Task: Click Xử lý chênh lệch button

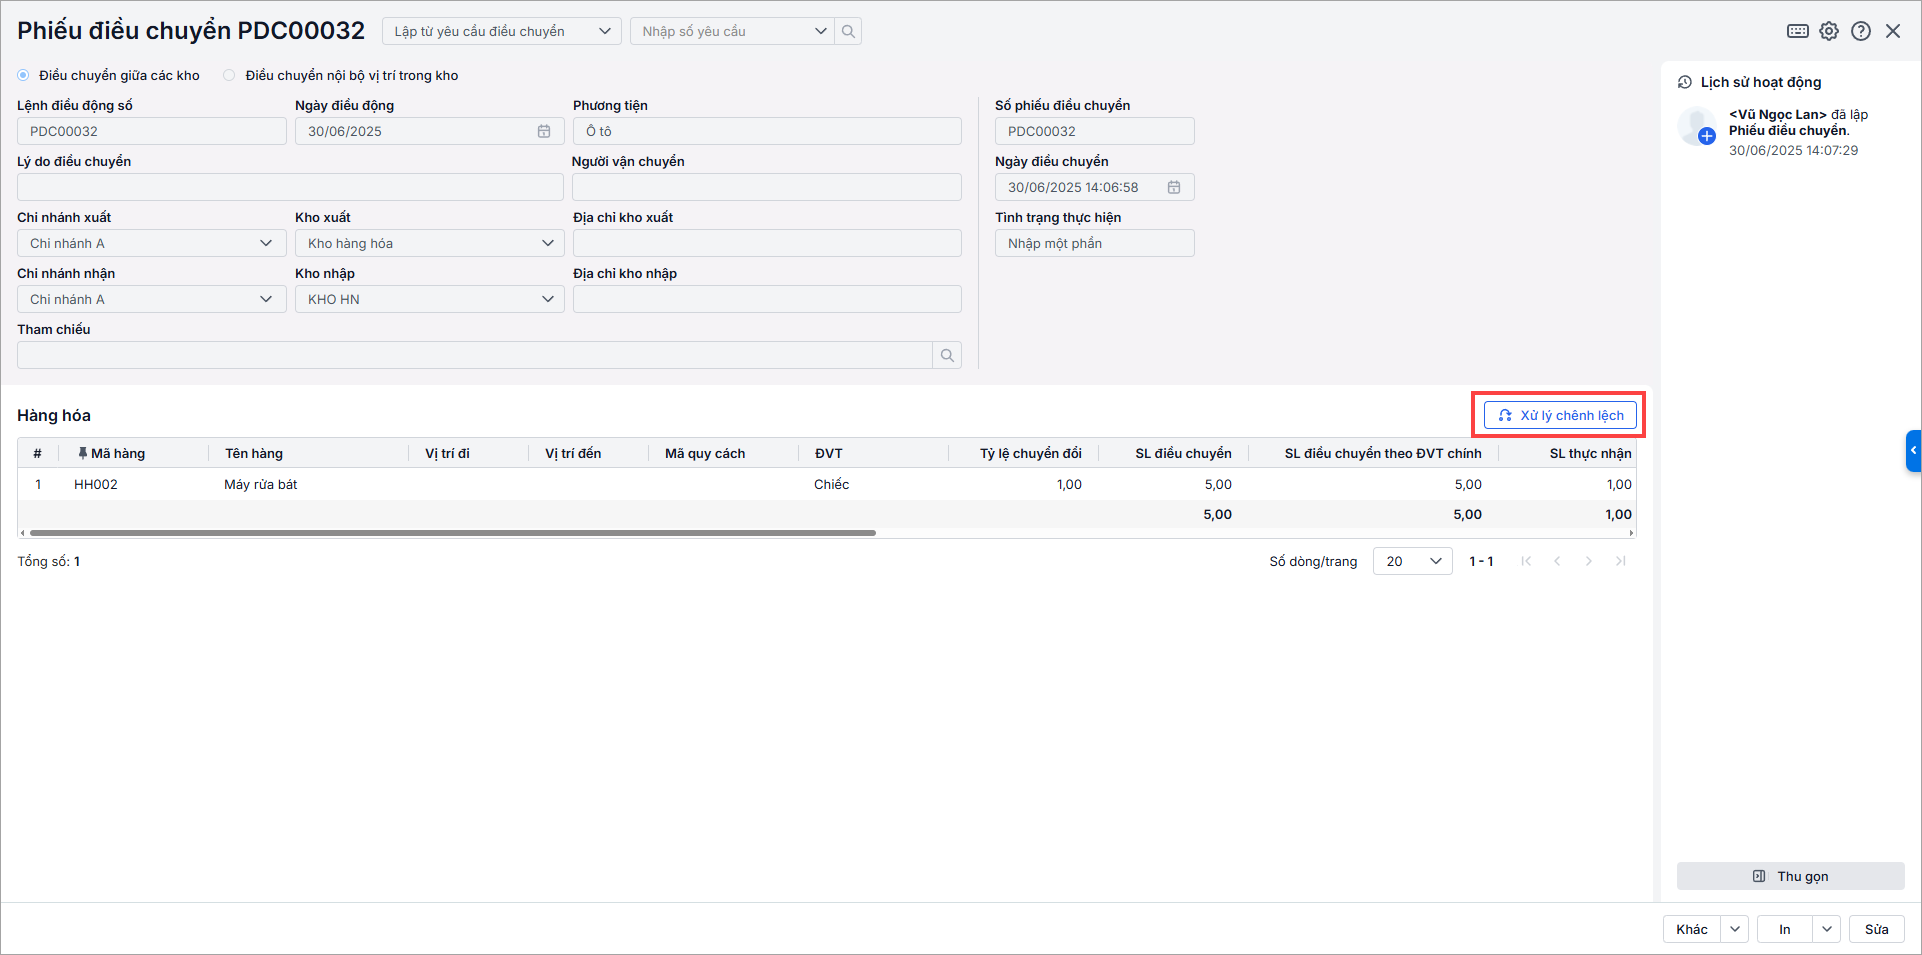Action: click(x=1560, y=415)
